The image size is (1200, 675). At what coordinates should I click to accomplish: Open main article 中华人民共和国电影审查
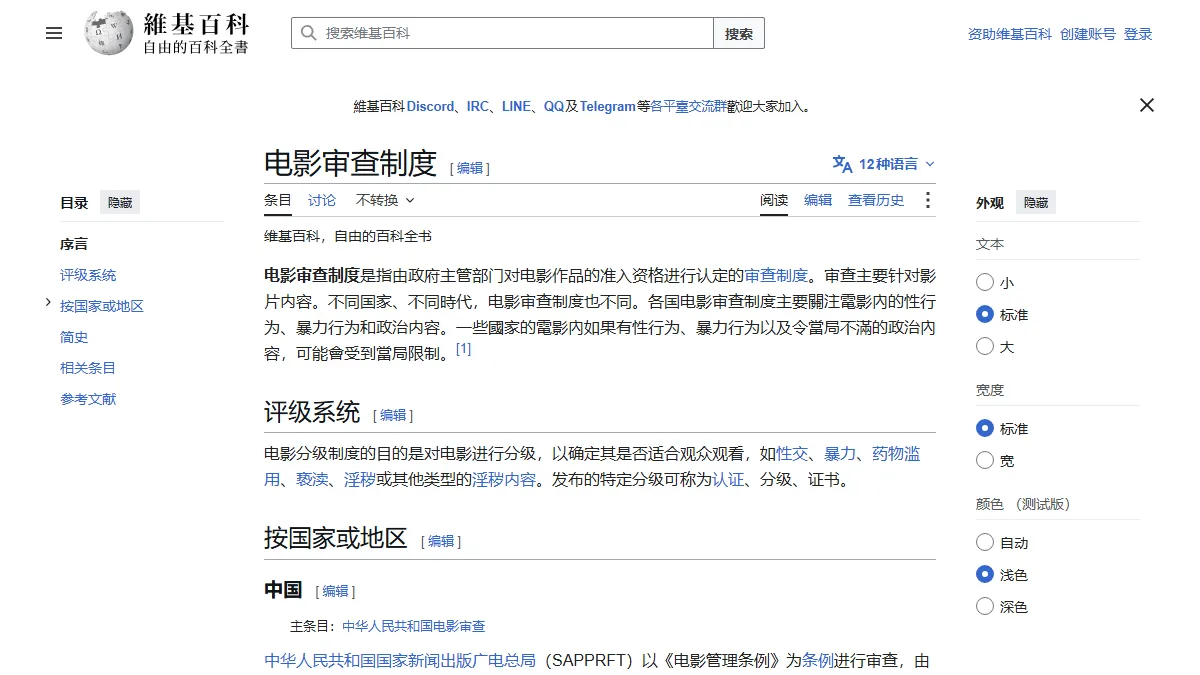point(414,626)
